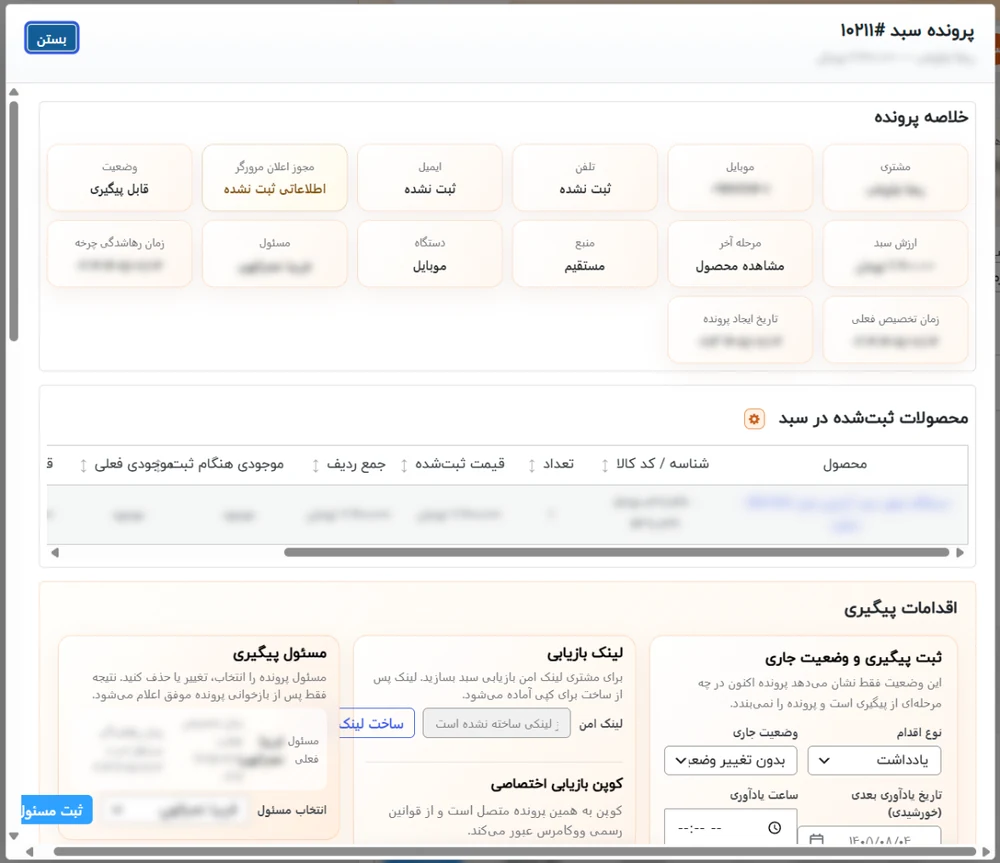Screen dimensions: 1000x863
Task: Click the بستن close button
Action: (x=52, y=38)
